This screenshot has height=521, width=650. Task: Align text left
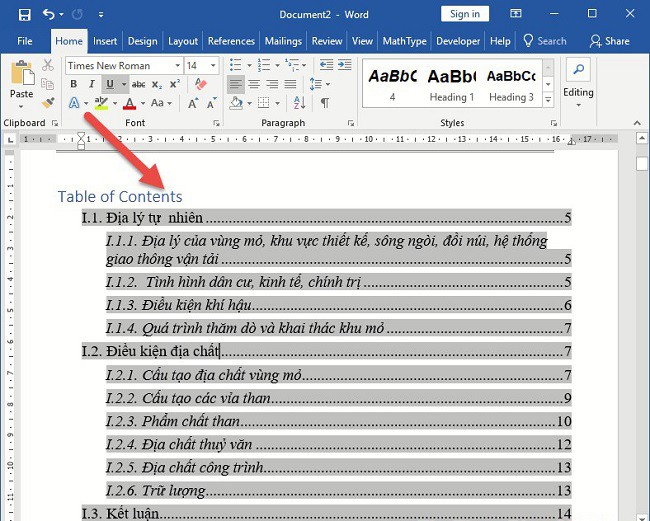(235, 85)
